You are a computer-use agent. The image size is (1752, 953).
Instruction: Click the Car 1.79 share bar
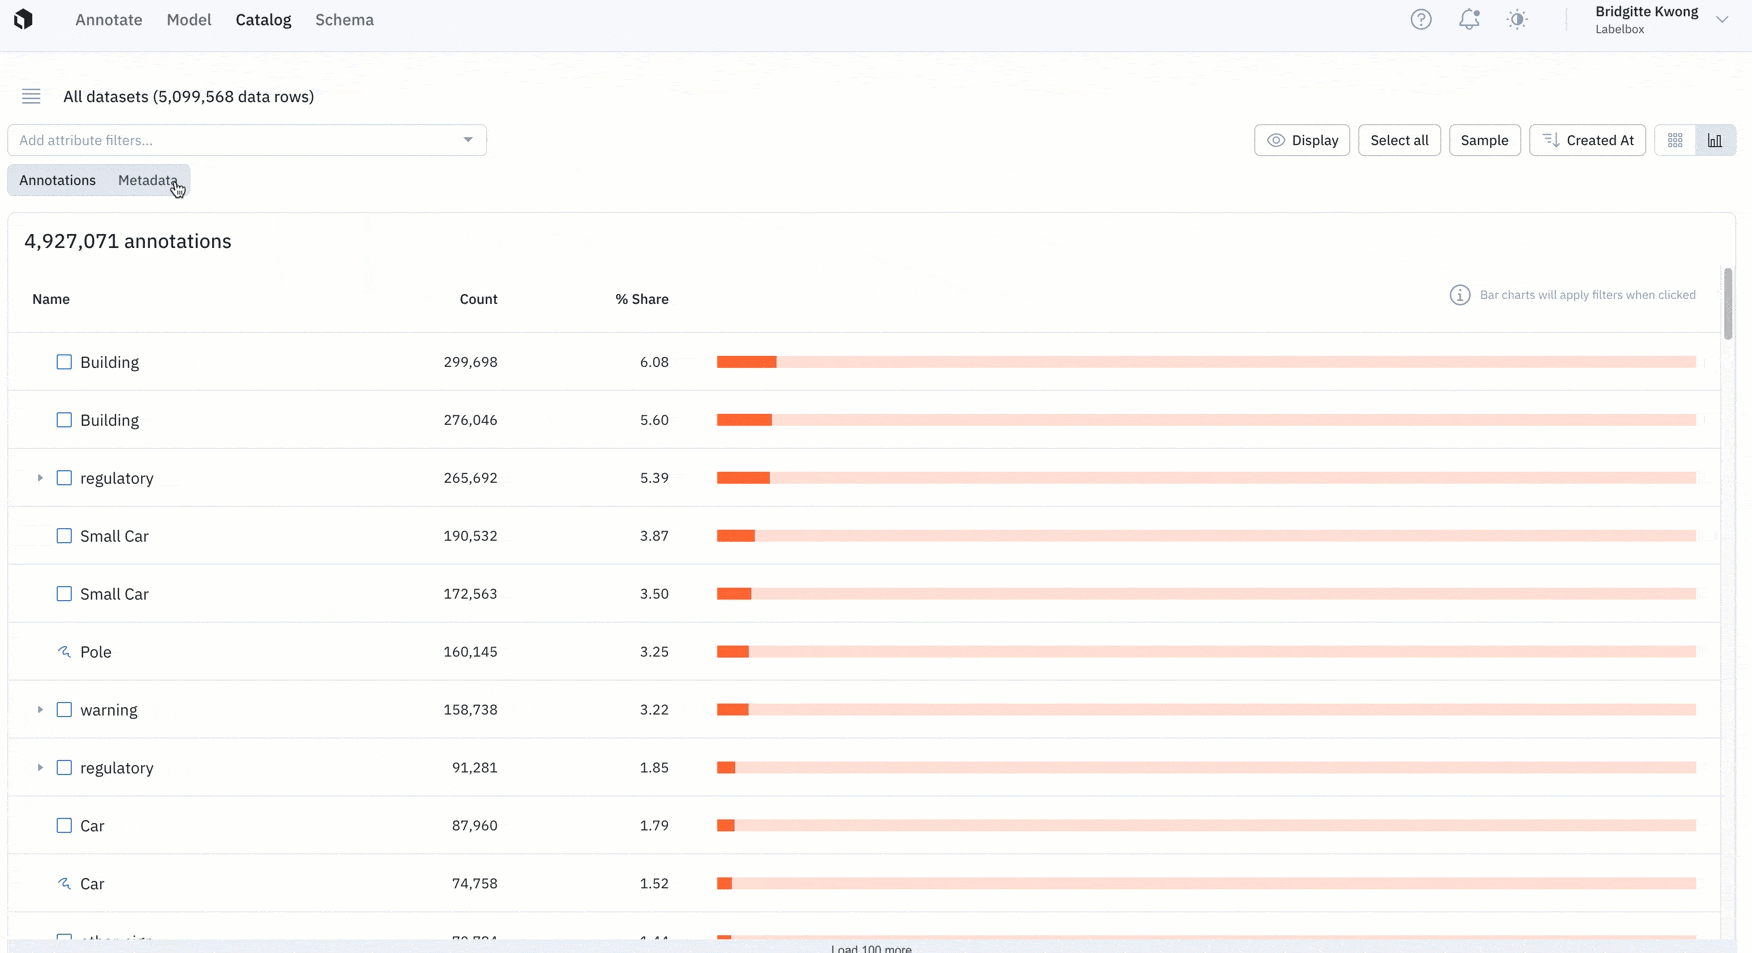1206,826
